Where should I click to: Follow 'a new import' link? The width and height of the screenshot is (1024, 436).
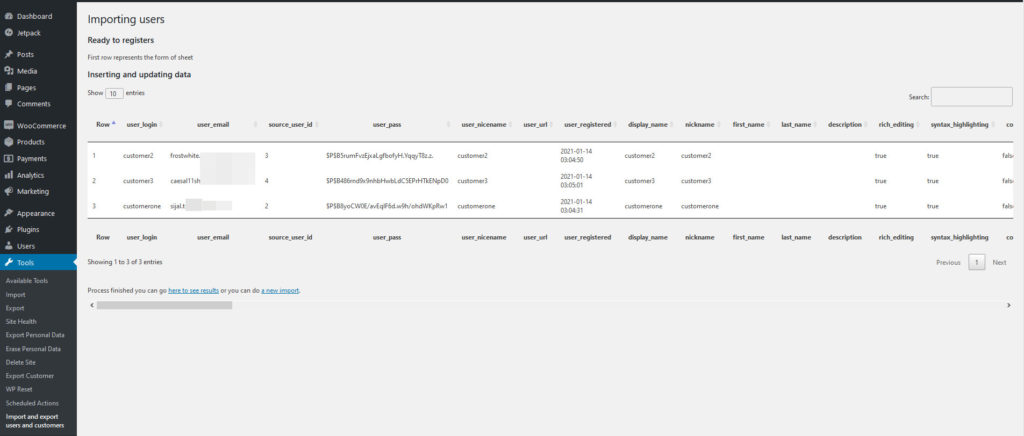tap(280, 290)
